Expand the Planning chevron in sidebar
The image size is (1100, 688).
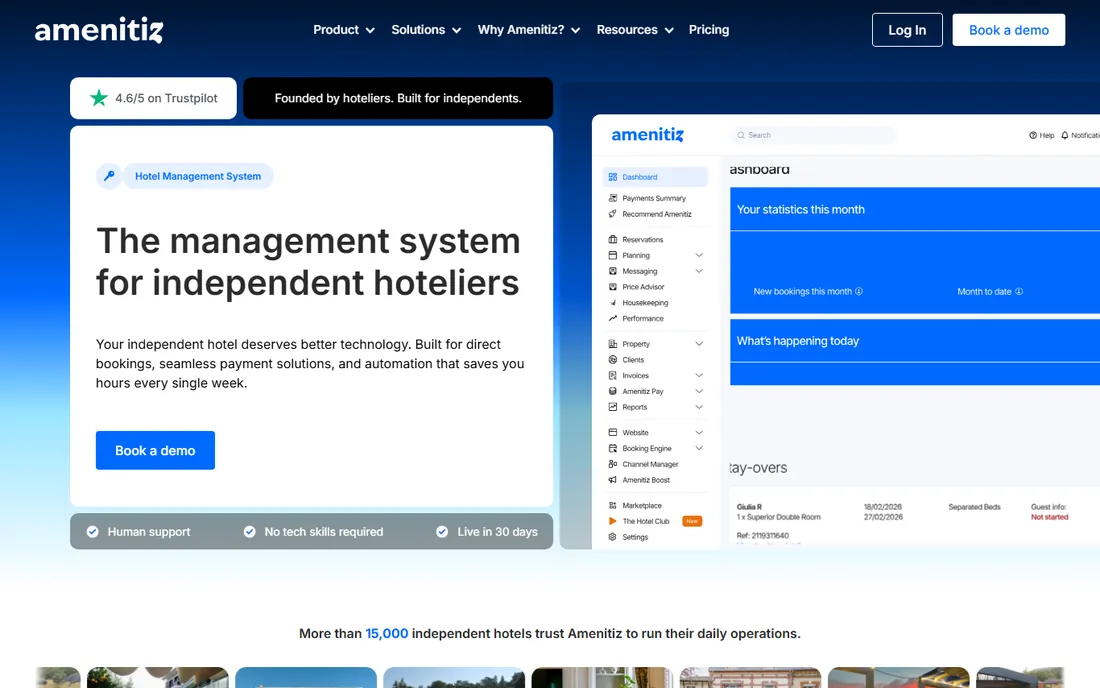[x=699, y=255]
